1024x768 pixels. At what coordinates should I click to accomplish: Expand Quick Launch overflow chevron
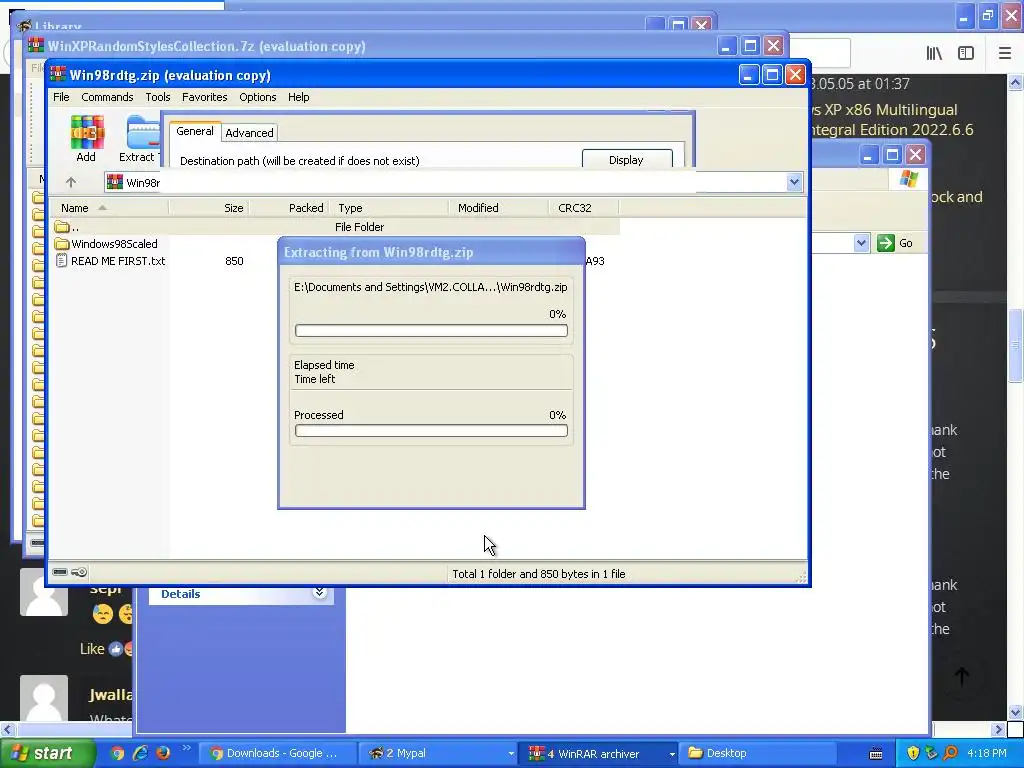coord(187,748)
